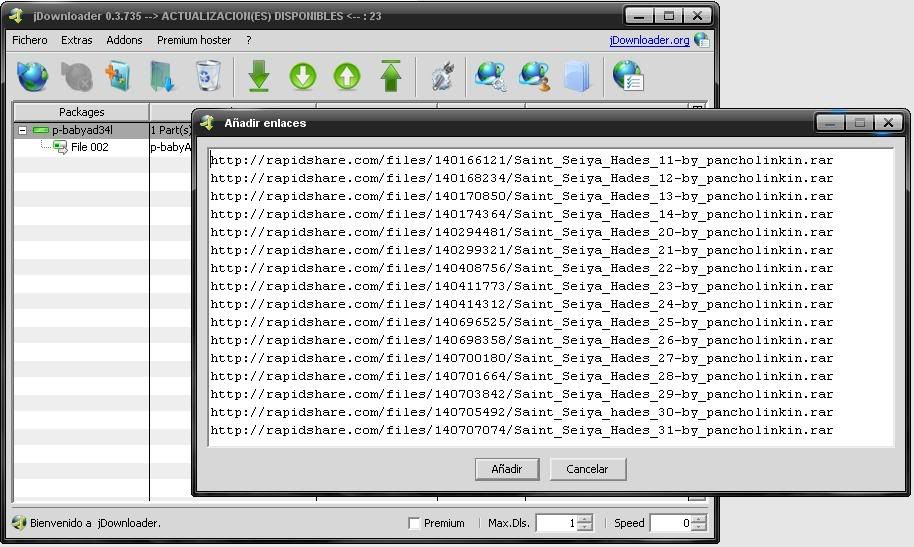The image size is (914, 547).
Task: Collapse the p-babyad34l package tree node
Action: pos(22,130)
